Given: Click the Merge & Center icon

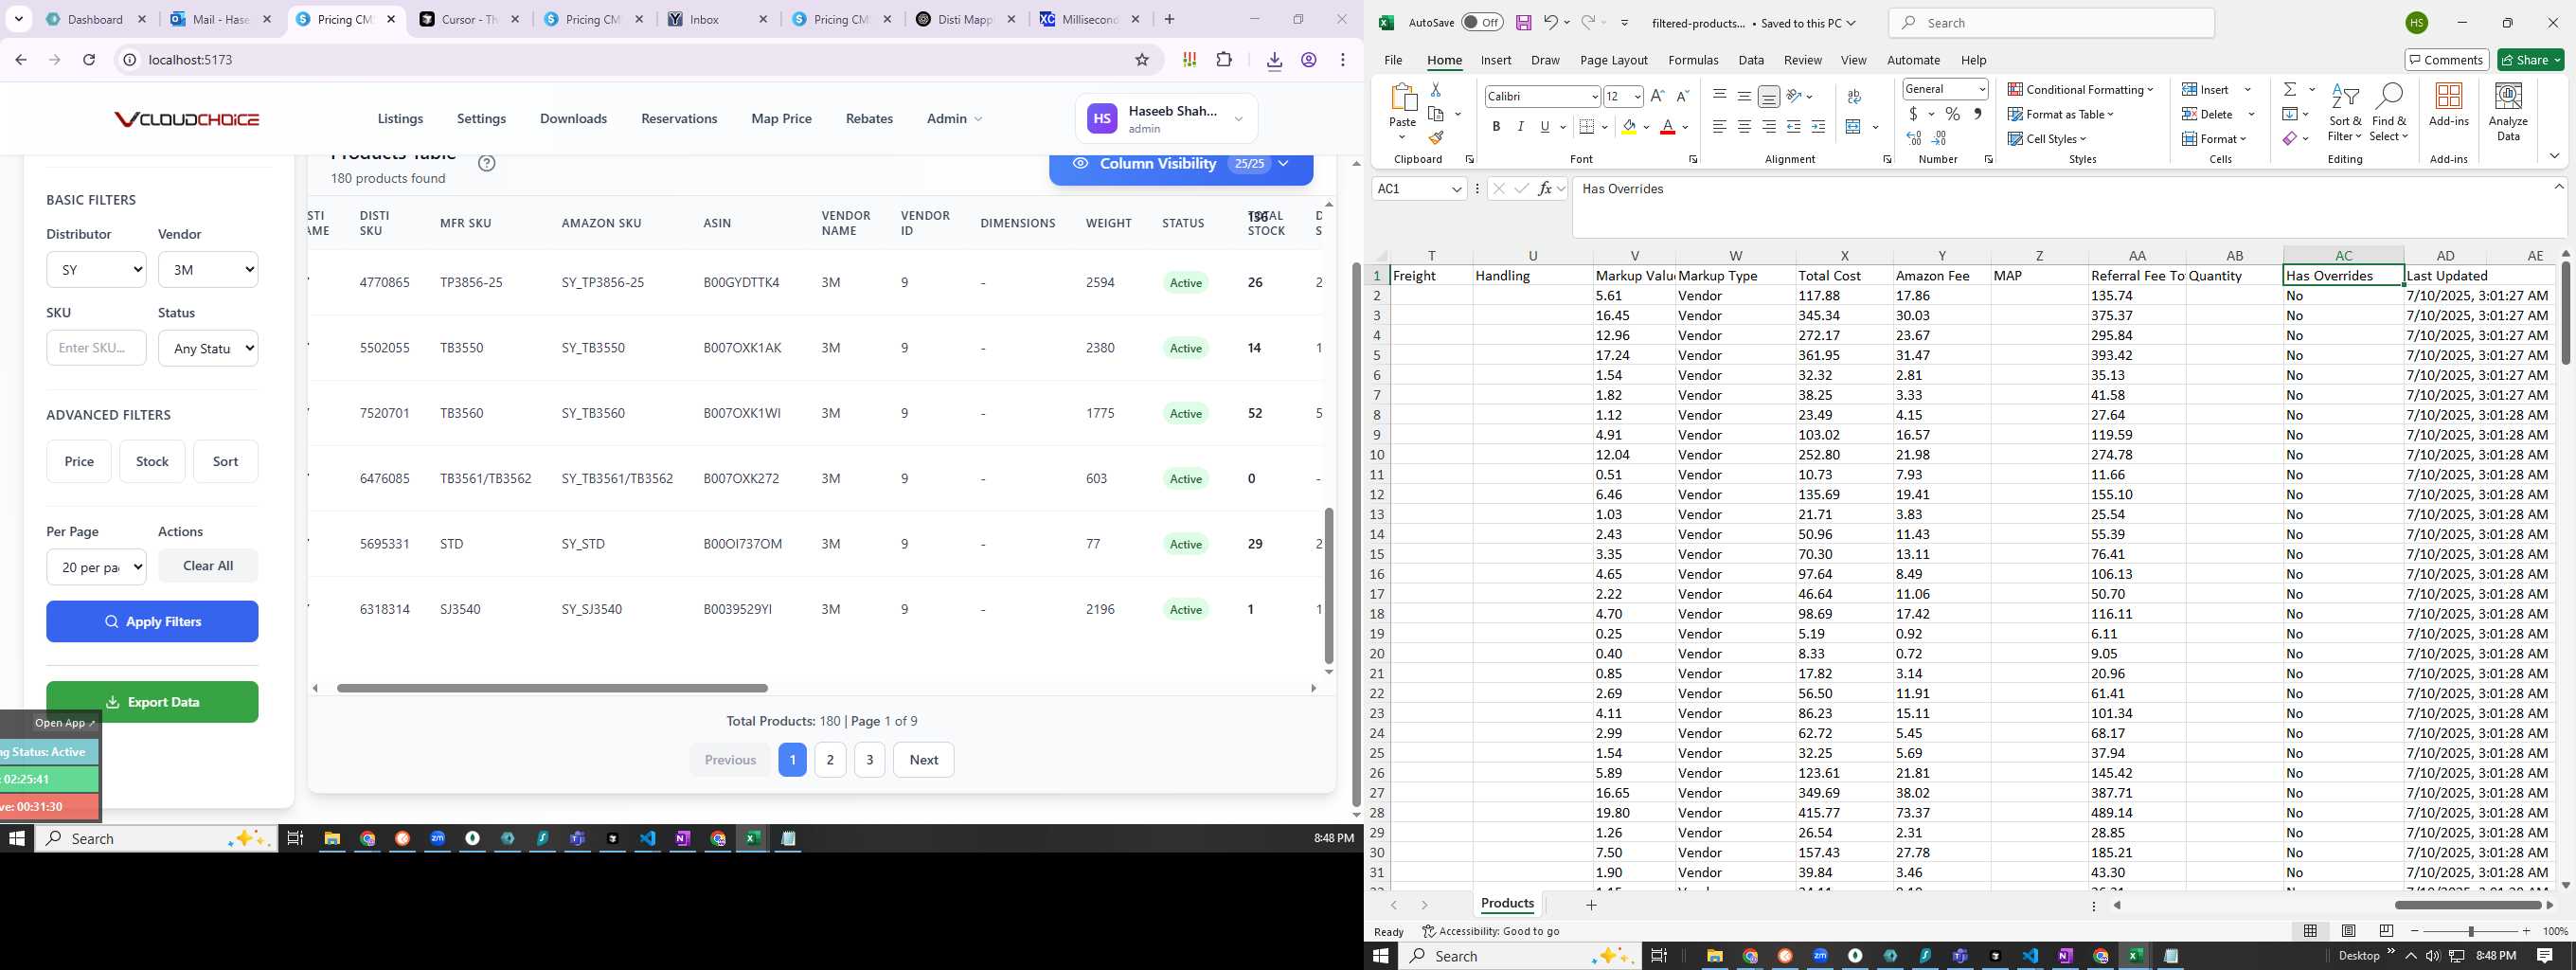Looking at the screenshot, I should [1853, 126].
